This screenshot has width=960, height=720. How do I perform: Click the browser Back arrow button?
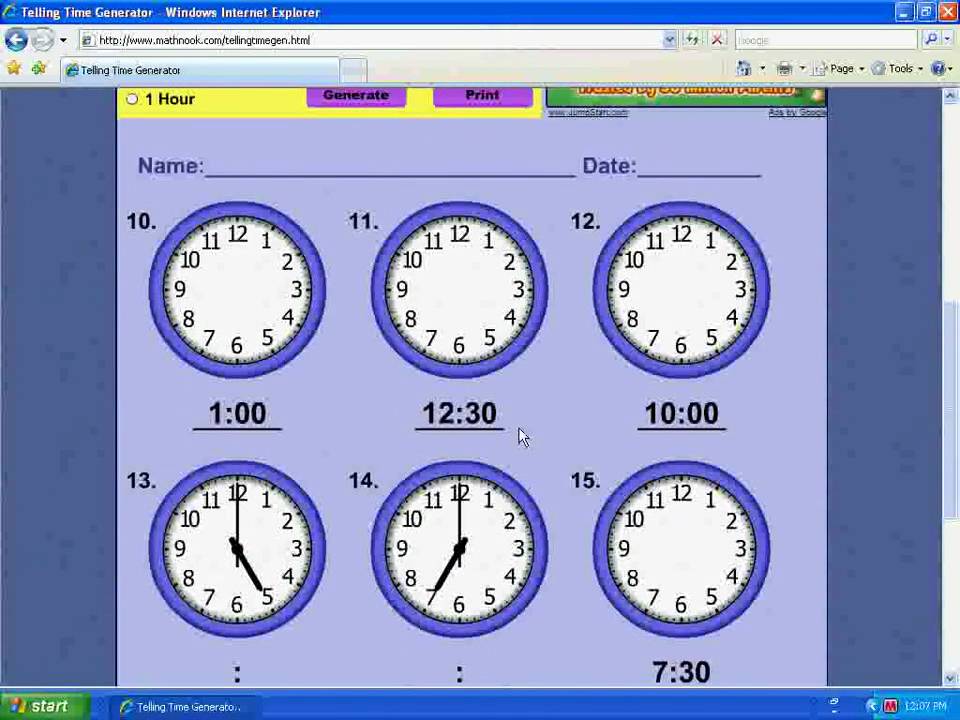pyautogui.click(x=16, y=40)
